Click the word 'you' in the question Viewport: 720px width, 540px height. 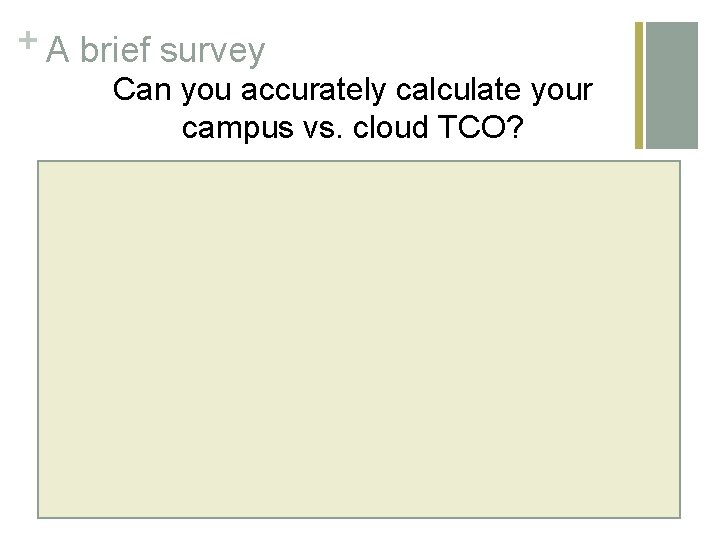(x=206, y=92)
